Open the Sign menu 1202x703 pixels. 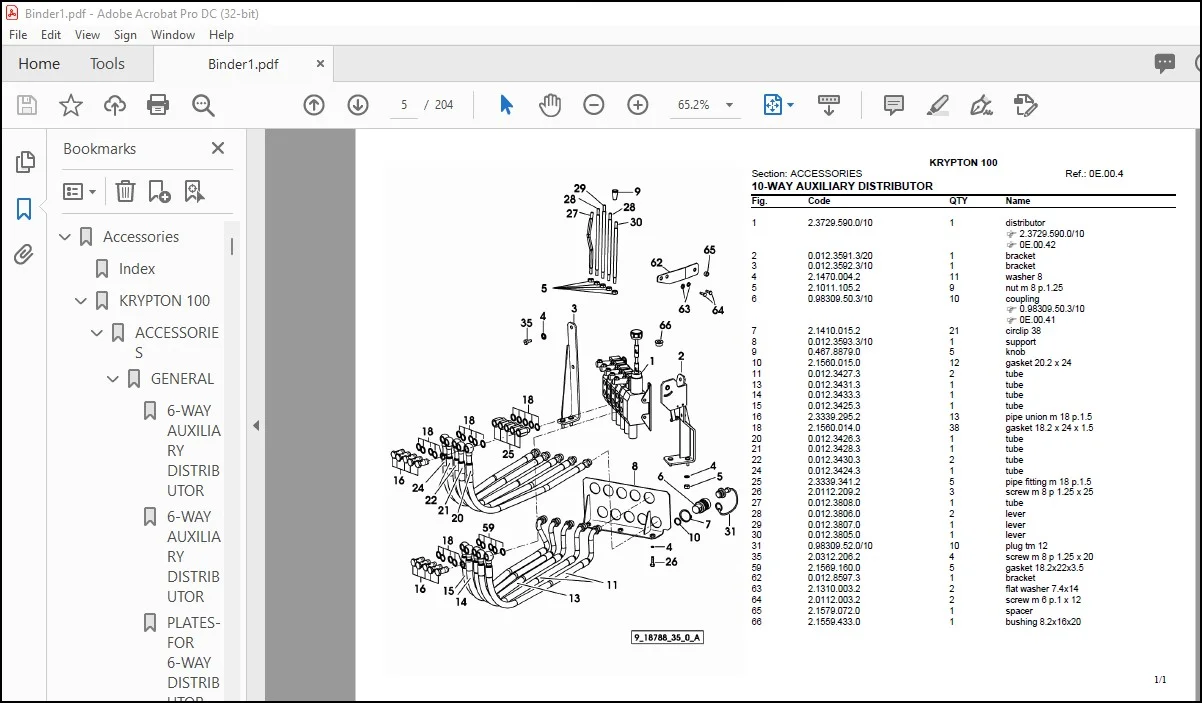pyautogui.click(x=125, y=35)
